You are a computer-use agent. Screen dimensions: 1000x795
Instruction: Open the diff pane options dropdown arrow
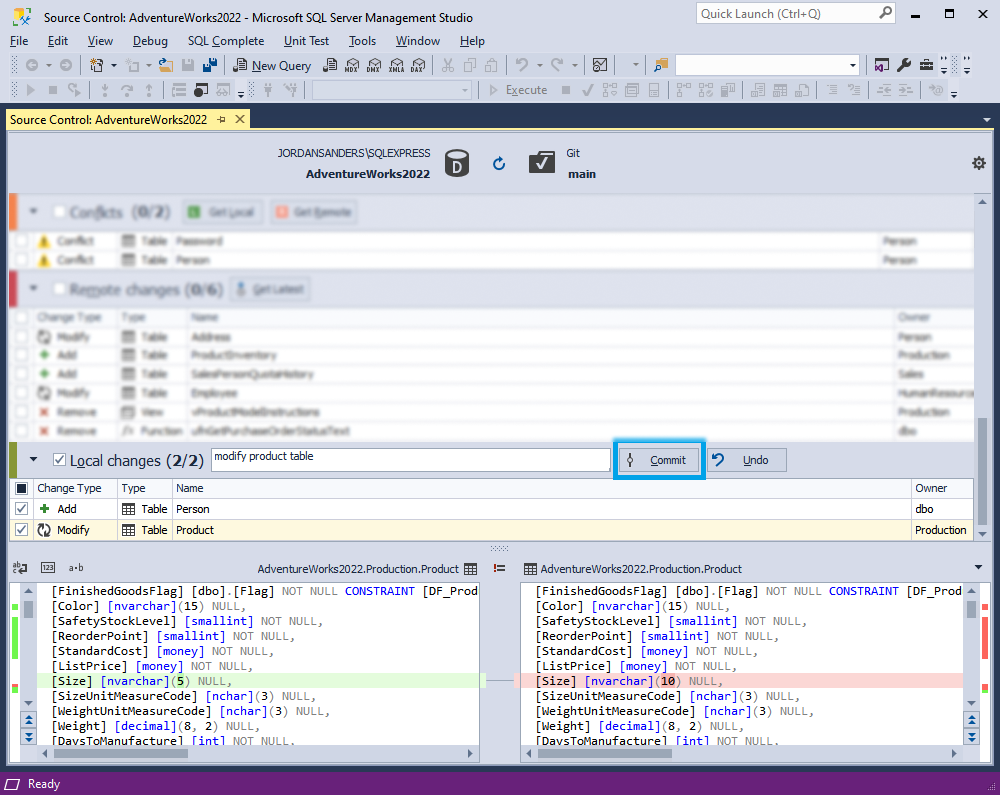(x=978, y=567)
